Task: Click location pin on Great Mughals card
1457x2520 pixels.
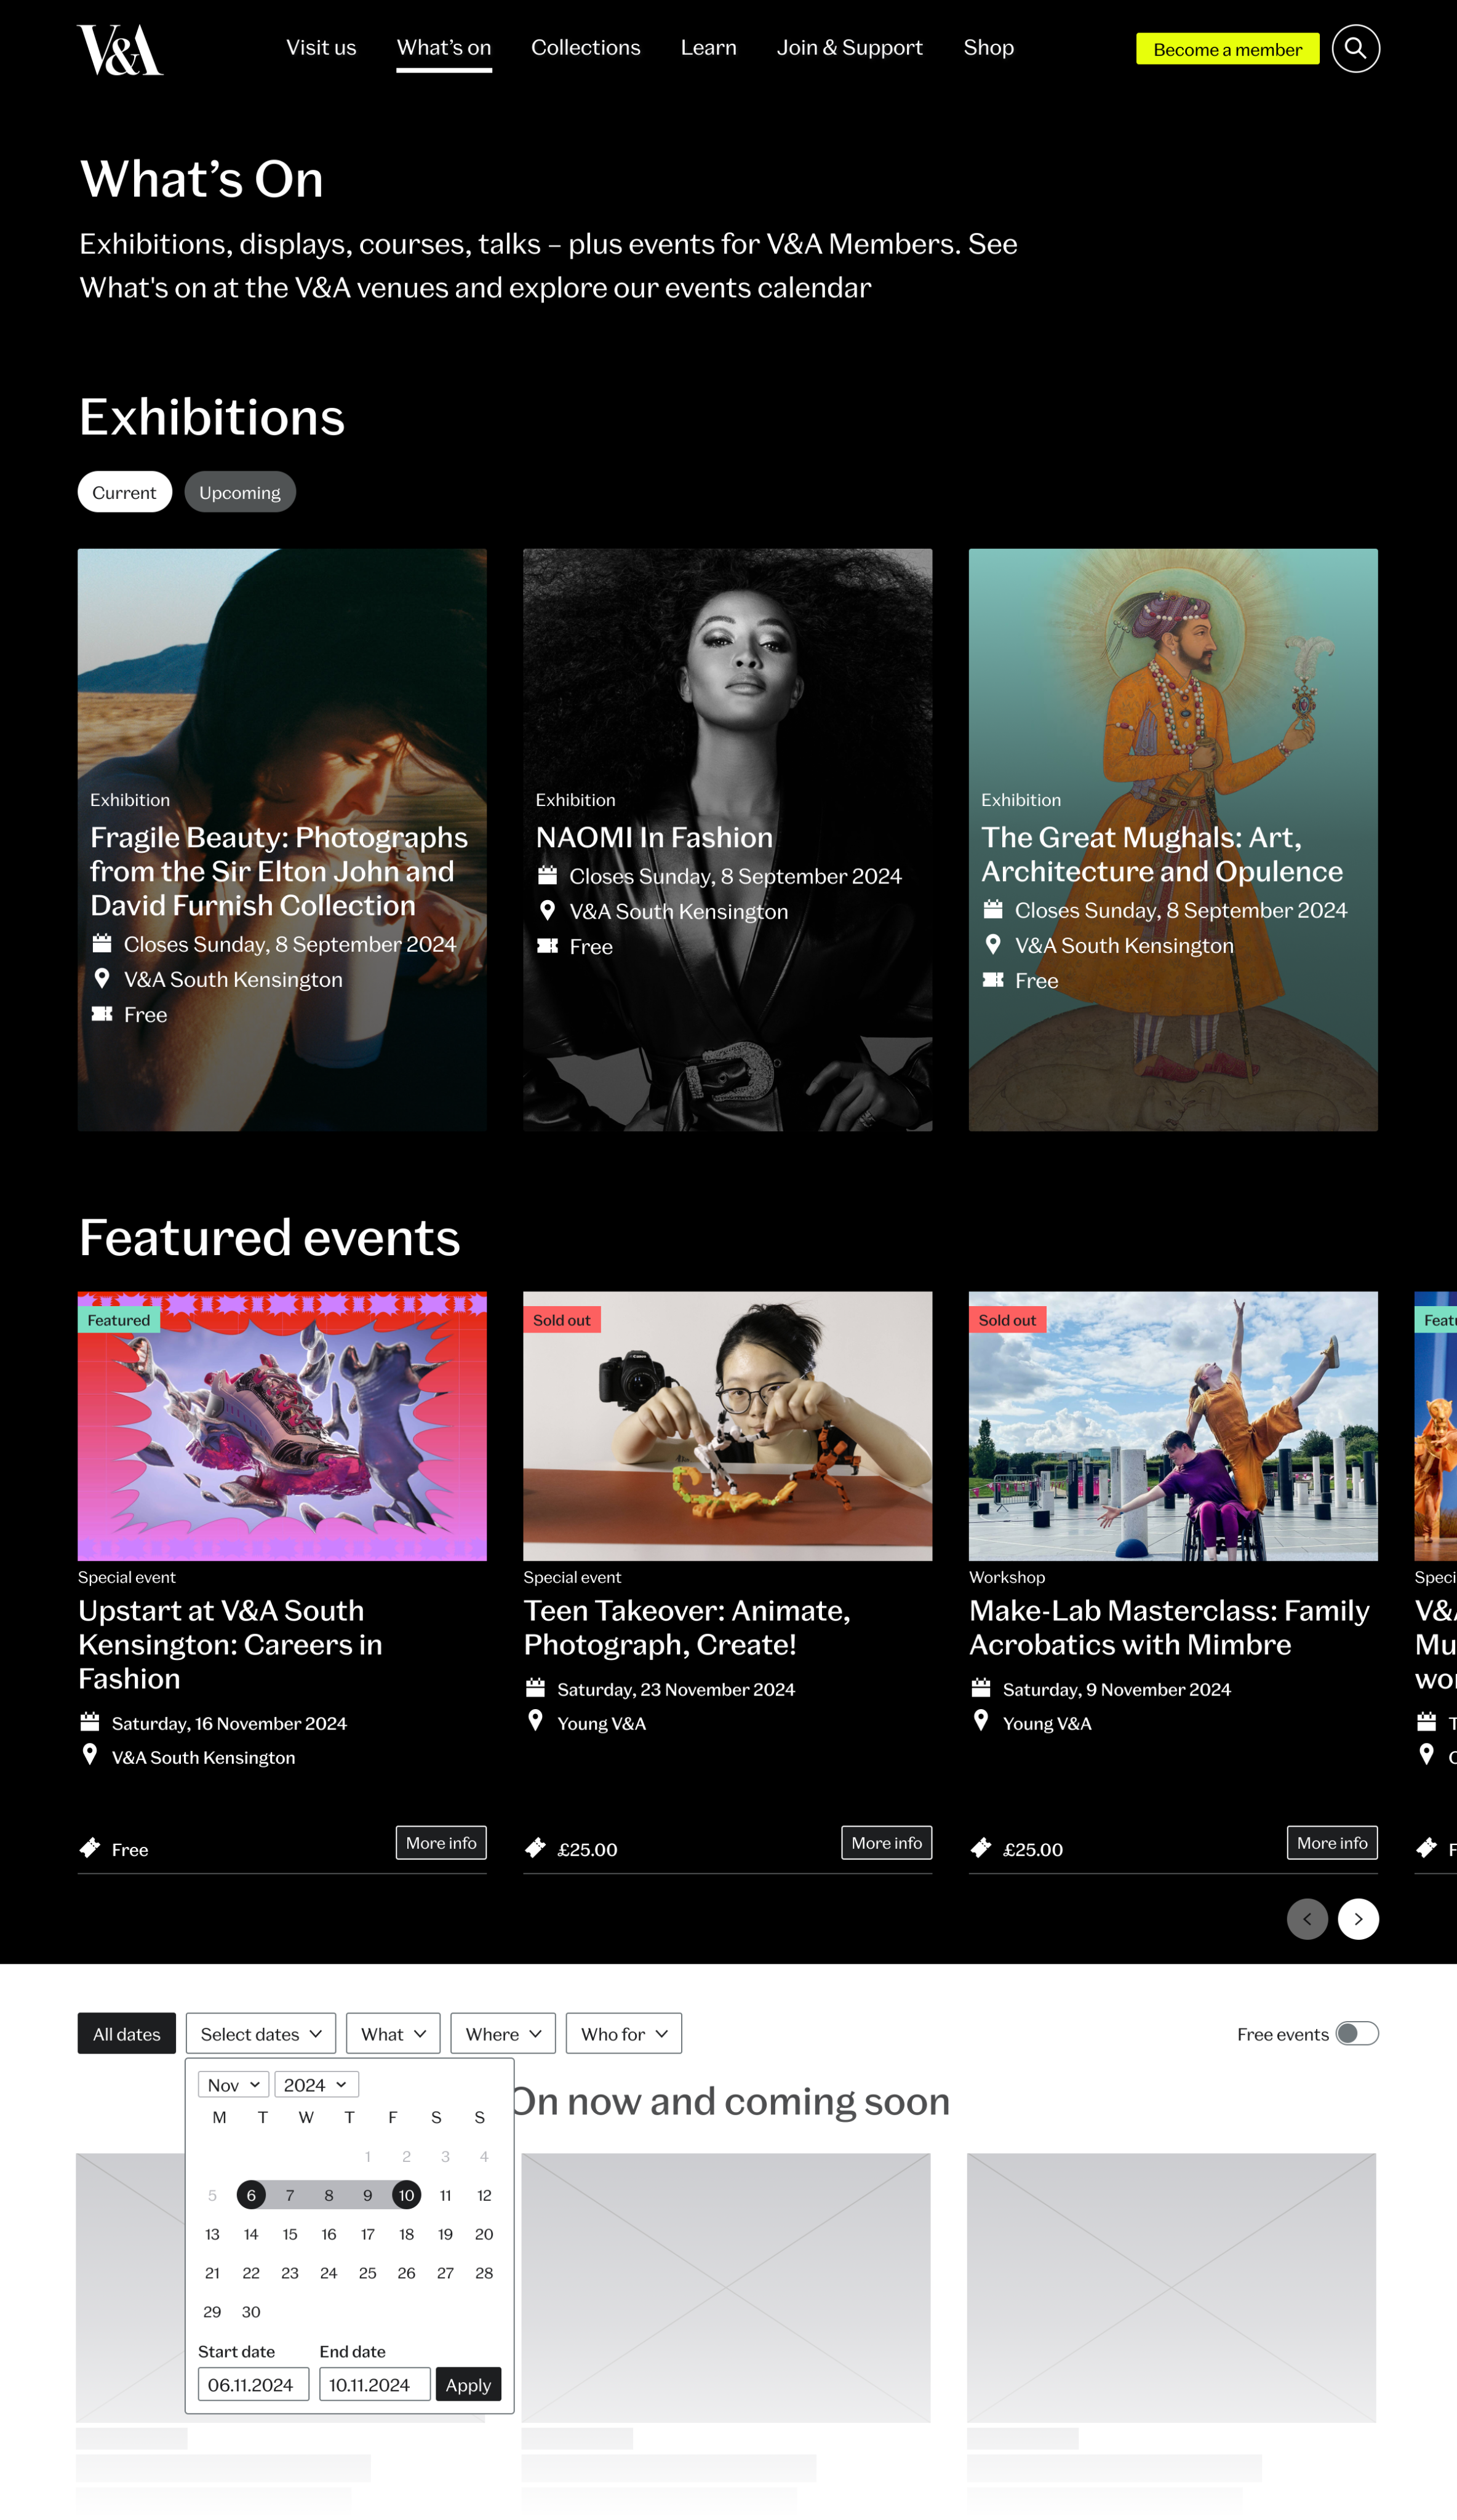Action: [x=993, y=944]
